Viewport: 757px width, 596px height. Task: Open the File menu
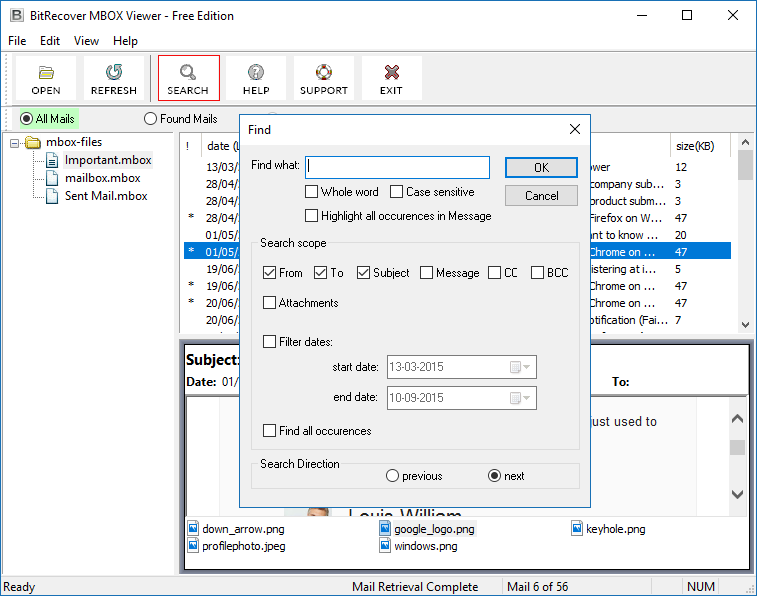point(17,41)
